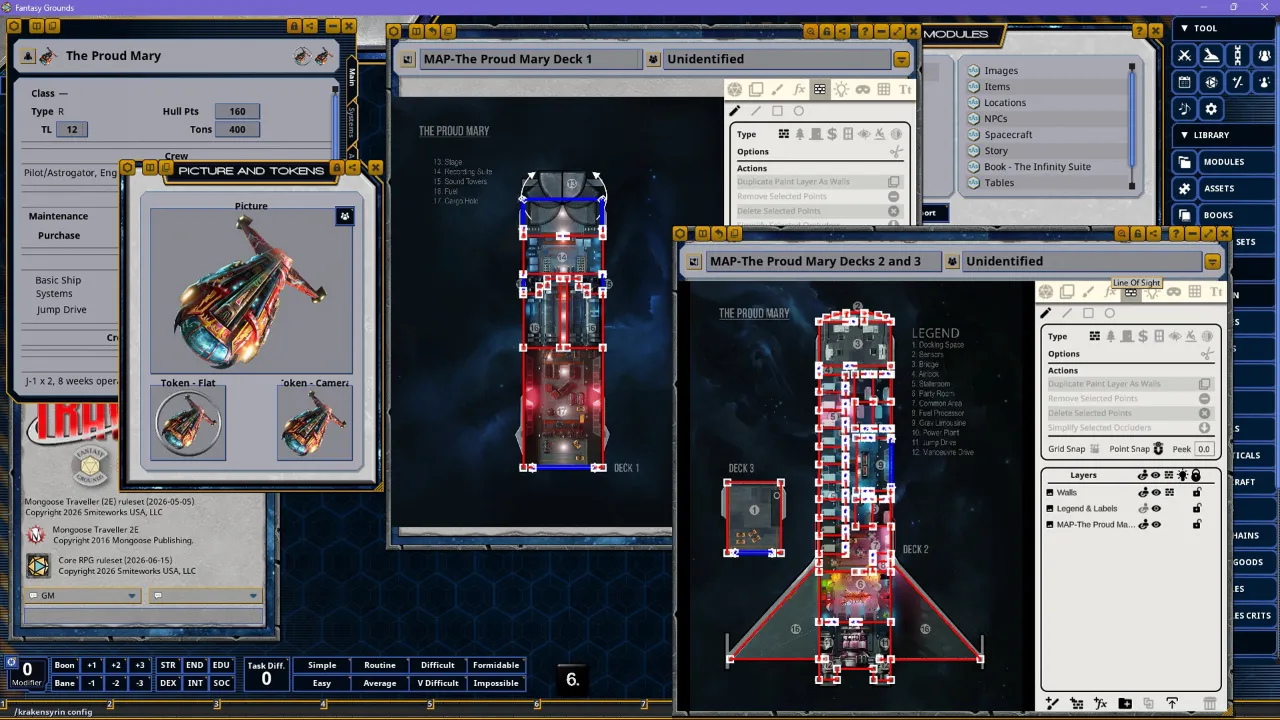Select the paint brush tool in Decks 2 and 3 toolbar
Image resolution: width=1280 pixels, height=720 pixels.
pyautogui.click(x=1088, y=292)
